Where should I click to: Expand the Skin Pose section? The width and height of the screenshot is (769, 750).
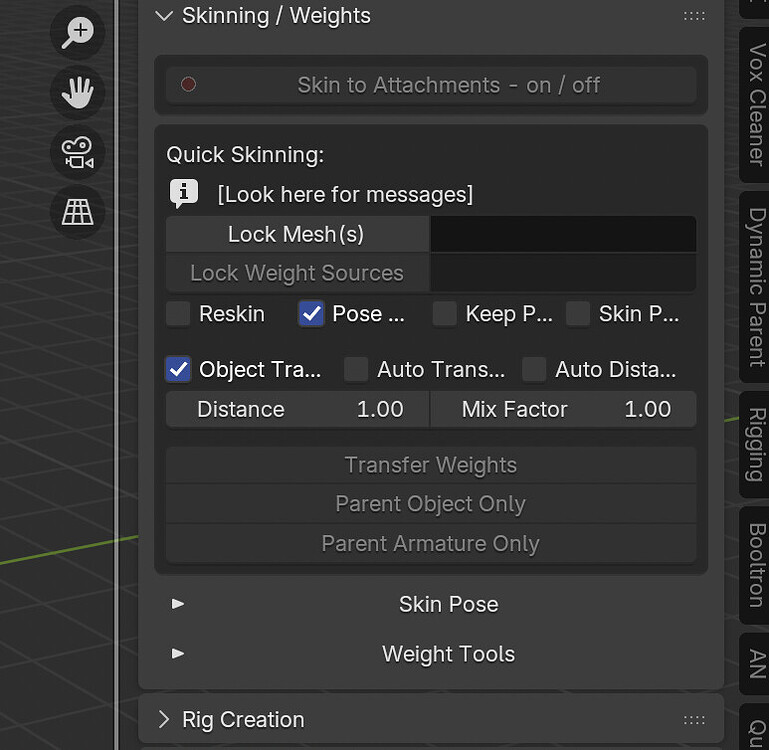(178, 604)
